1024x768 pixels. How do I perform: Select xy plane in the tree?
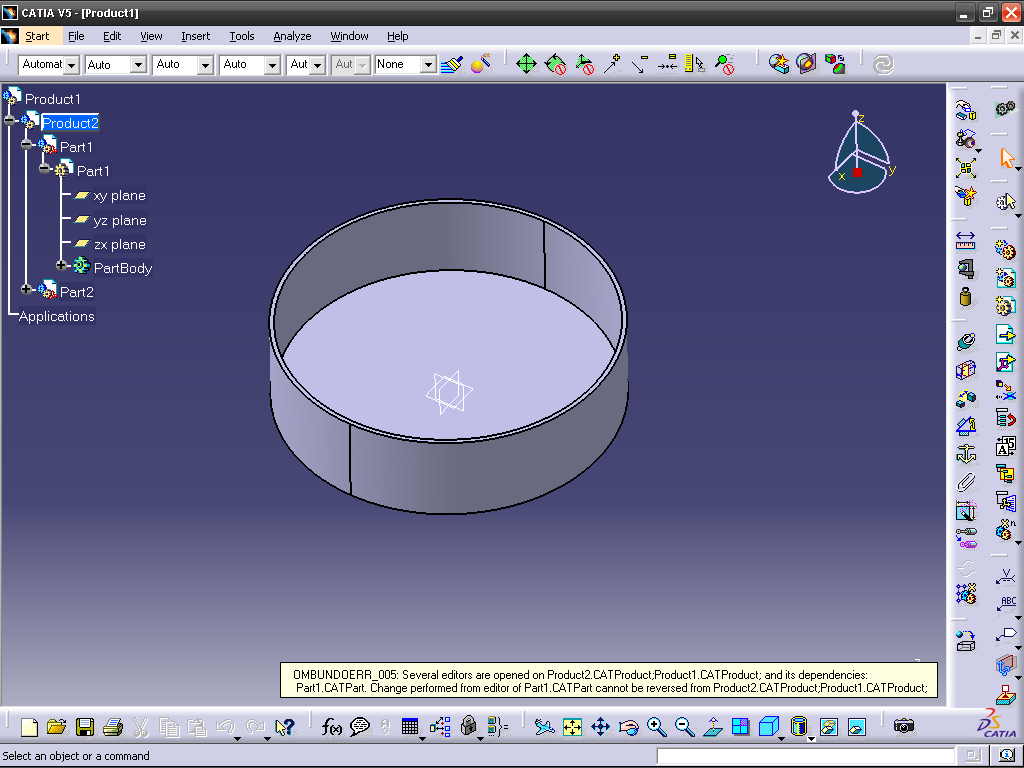click(x=120, y=195)
